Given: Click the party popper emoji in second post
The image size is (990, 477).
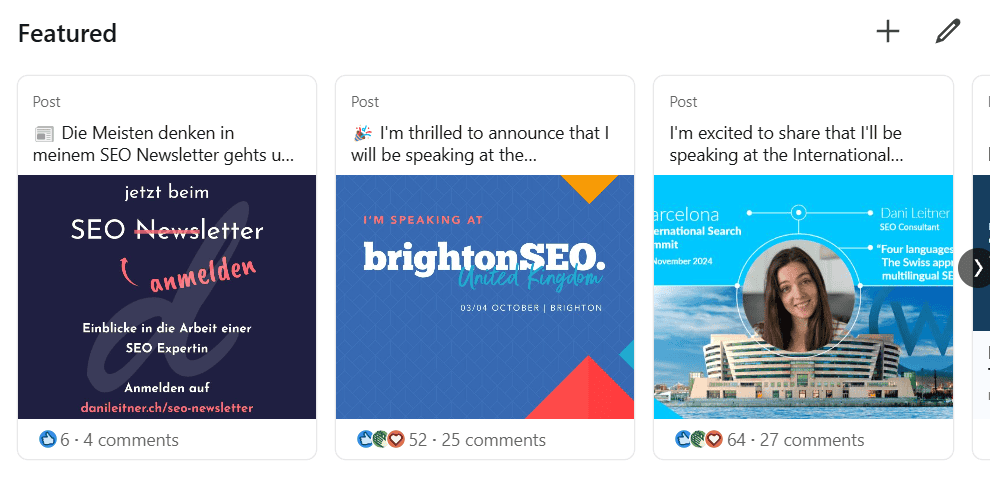Looking at the screenshot, I should pyautogui.click(x=362, y=133).
